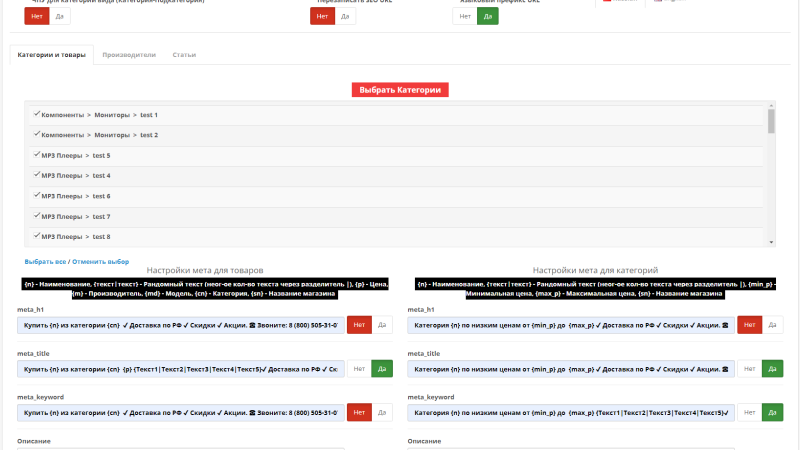Click black placeholder hint mentioning {min_p} Минимальная цена
The width and height of the screenshot is (800, 450).
[x=595, y=289]
